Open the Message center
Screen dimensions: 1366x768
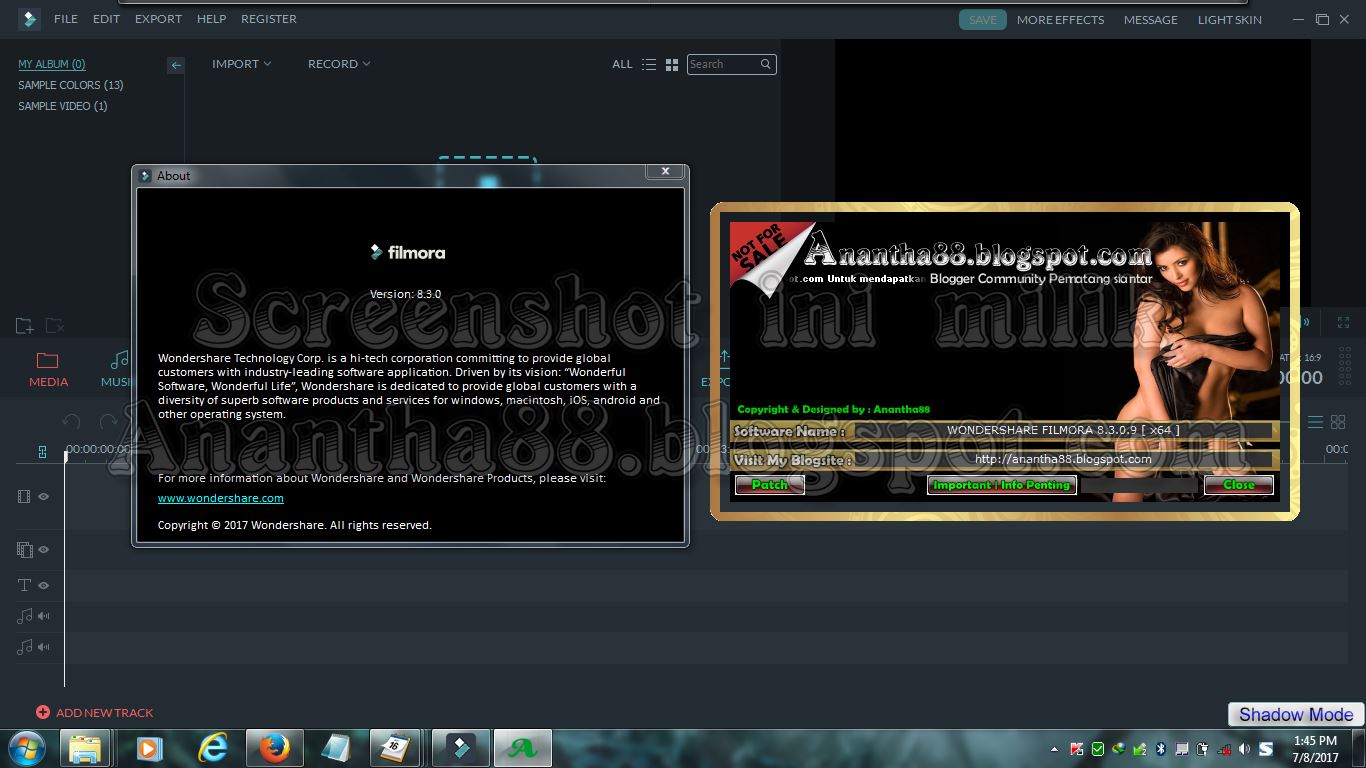coord(1150,19)
